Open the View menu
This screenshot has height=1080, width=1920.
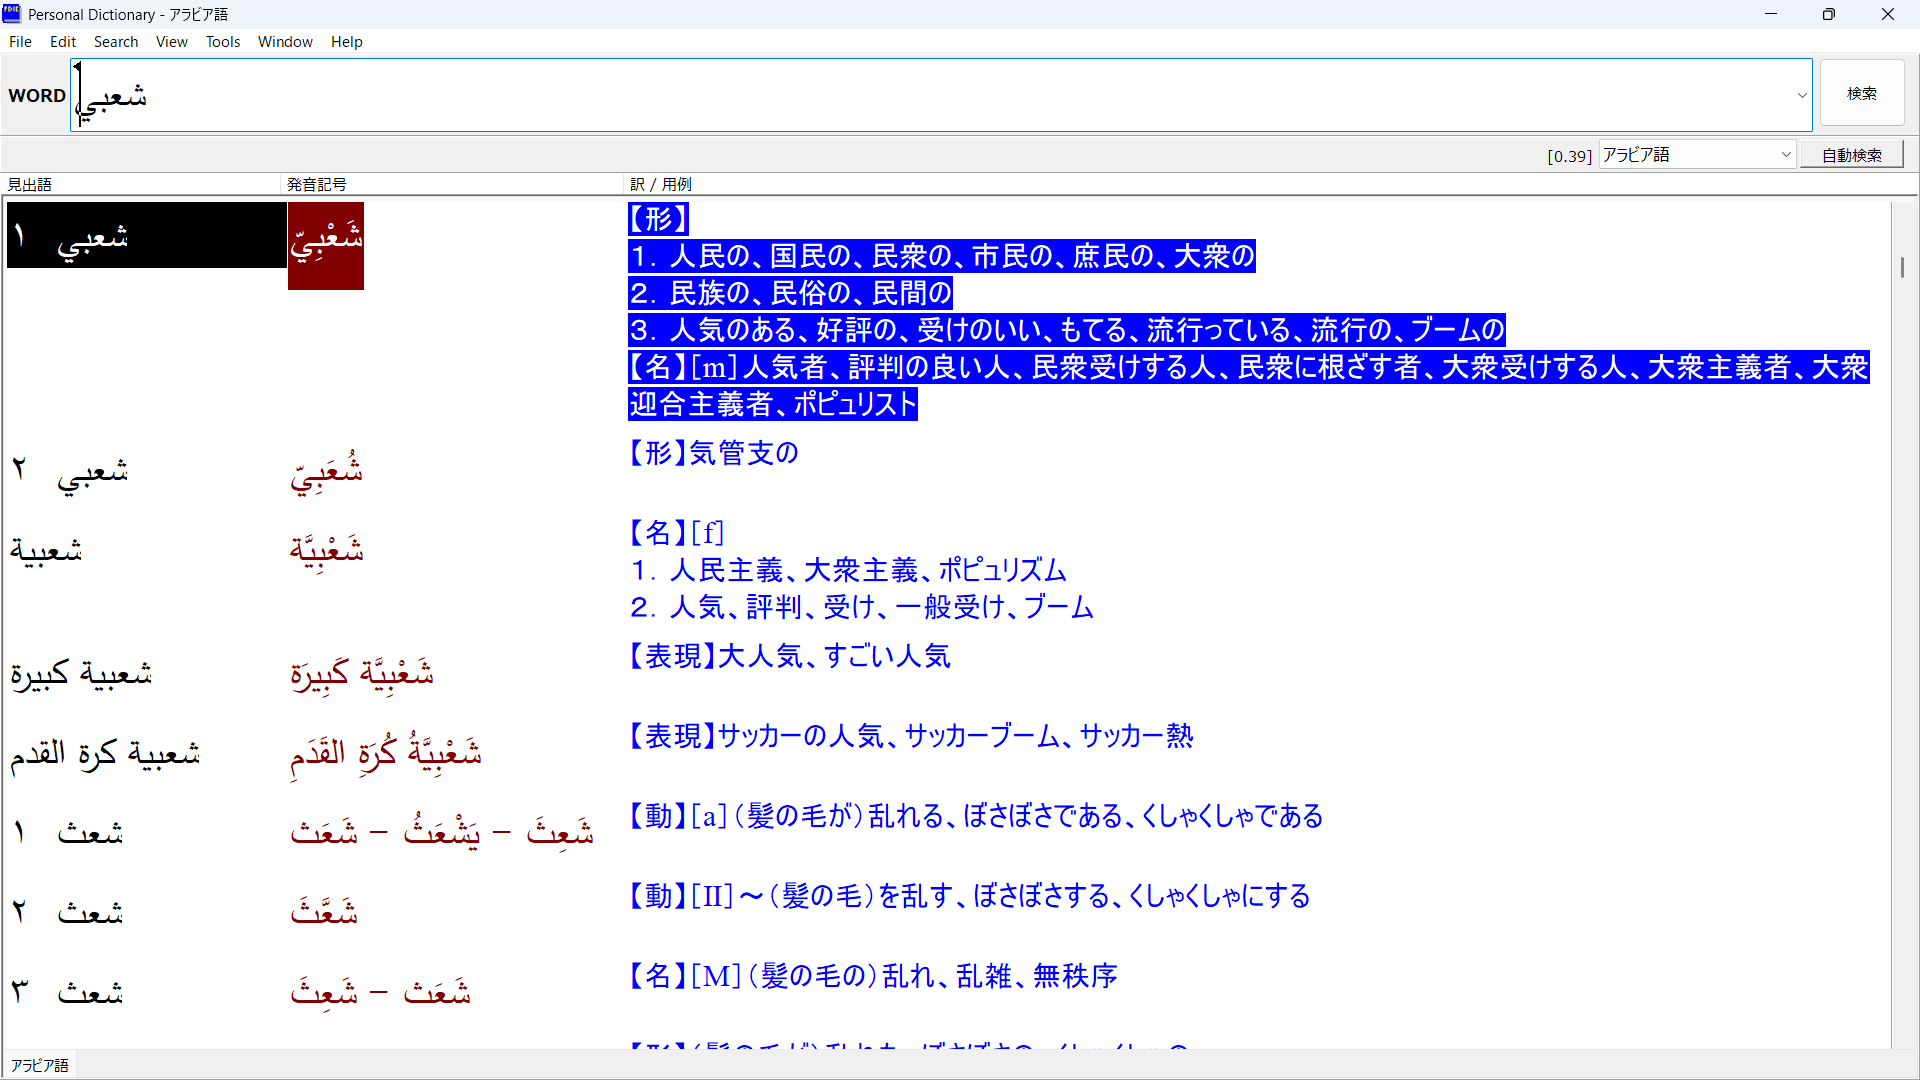[x=171, y=41]
